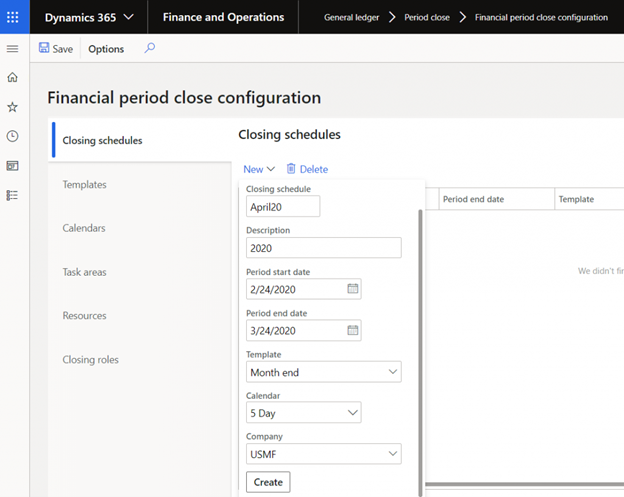Click the Delete trash can icon

click(x=291, y=169)
